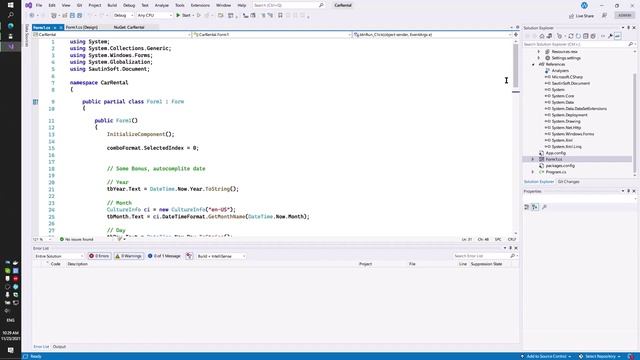Switch to the Output tab
Viewport: 640px width, 360px height.
pos(59,347)
